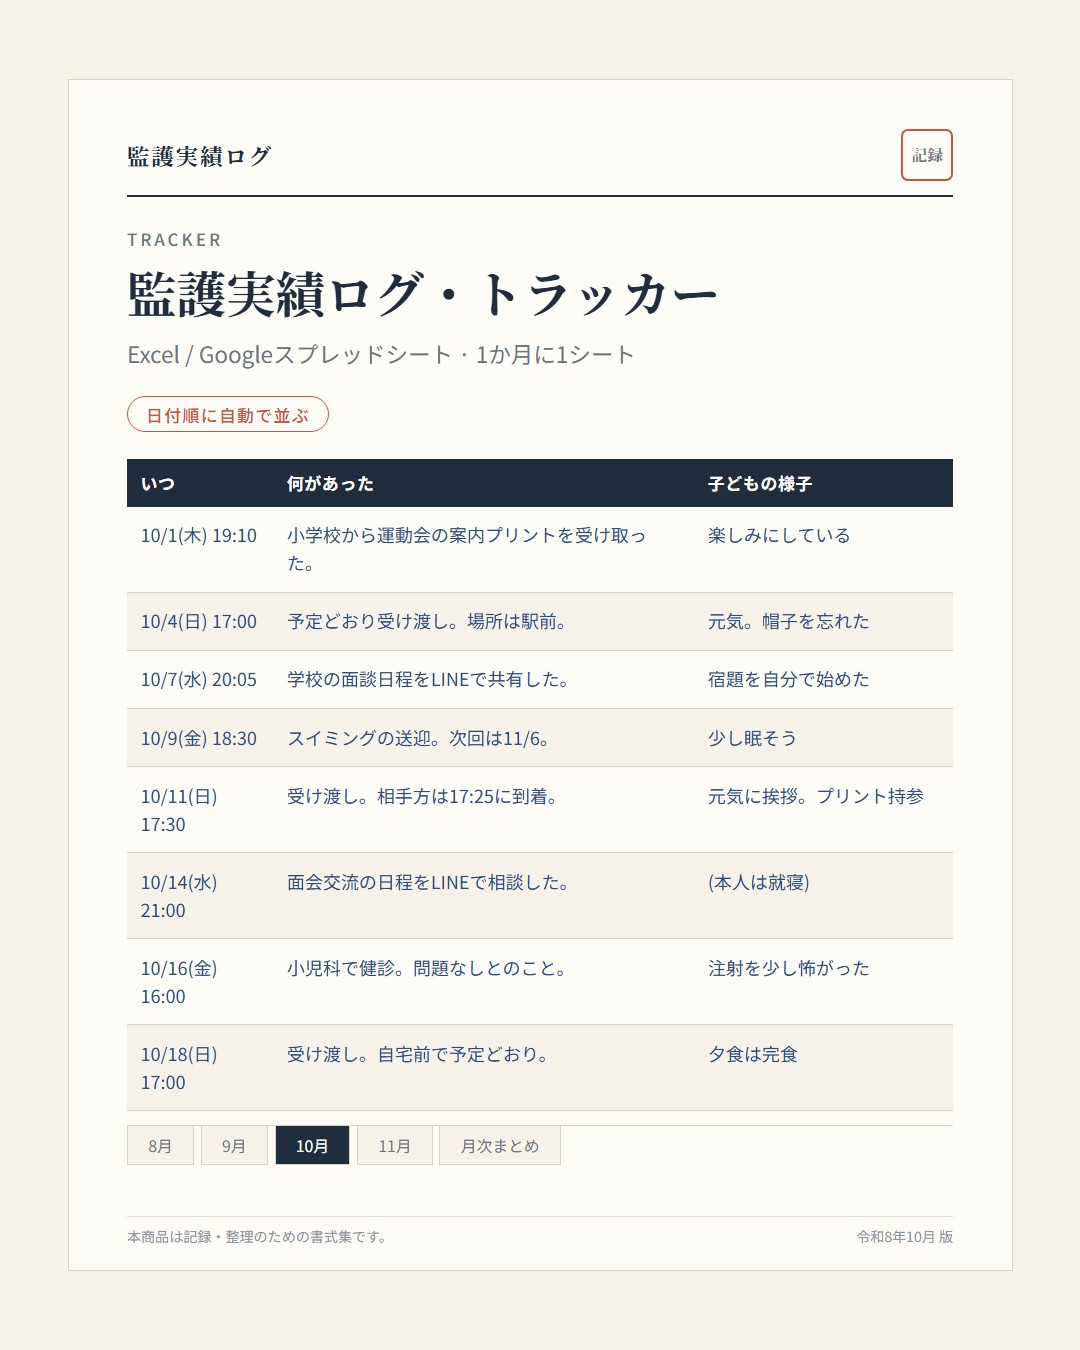The image size is (1080, 1350).
Task: Select the 10/9(金) 18:30 date cell
Action: [x=199, y=738]
